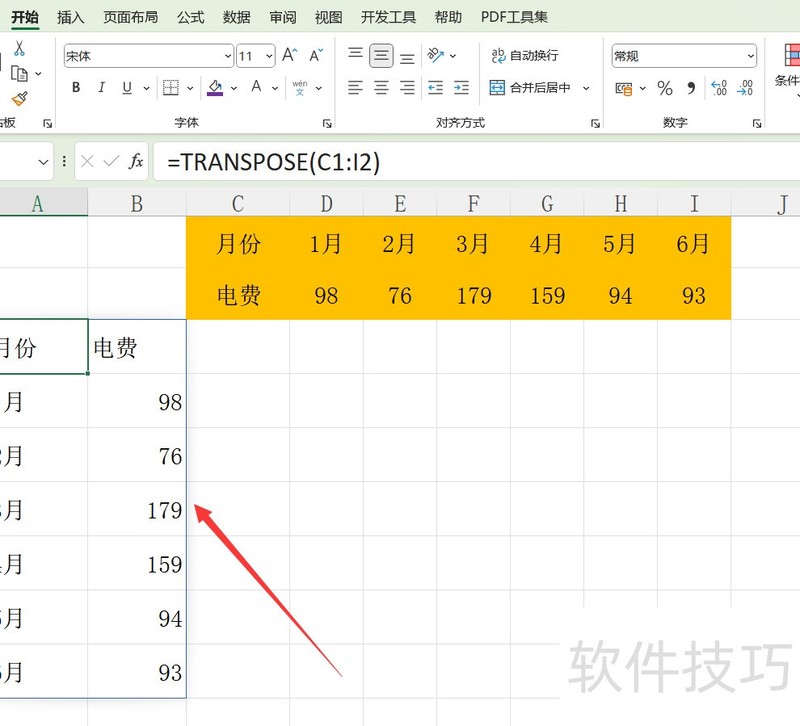
Task: Open the PDF工具集 tab
Action: [514, 17]
